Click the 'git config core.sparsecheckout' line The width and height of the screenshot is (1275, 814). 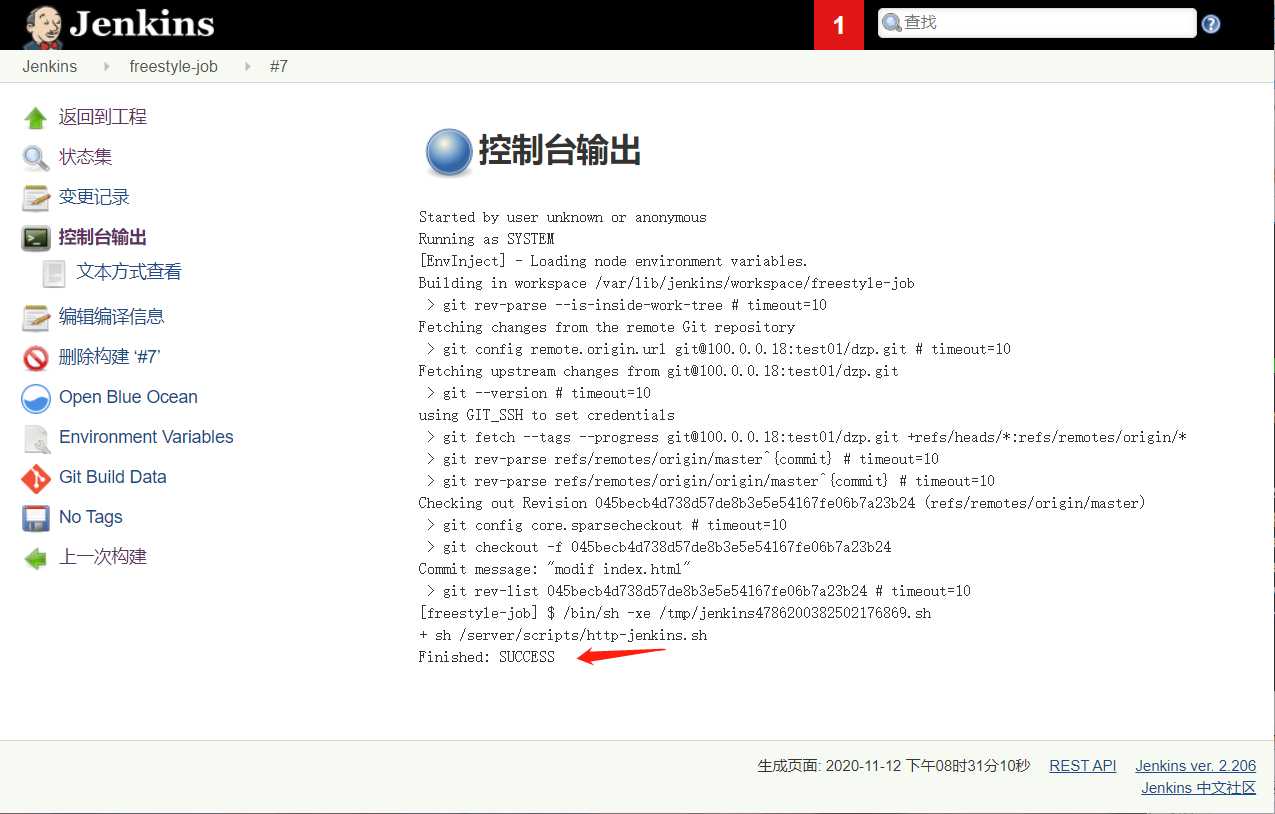(x=606, y=525)
